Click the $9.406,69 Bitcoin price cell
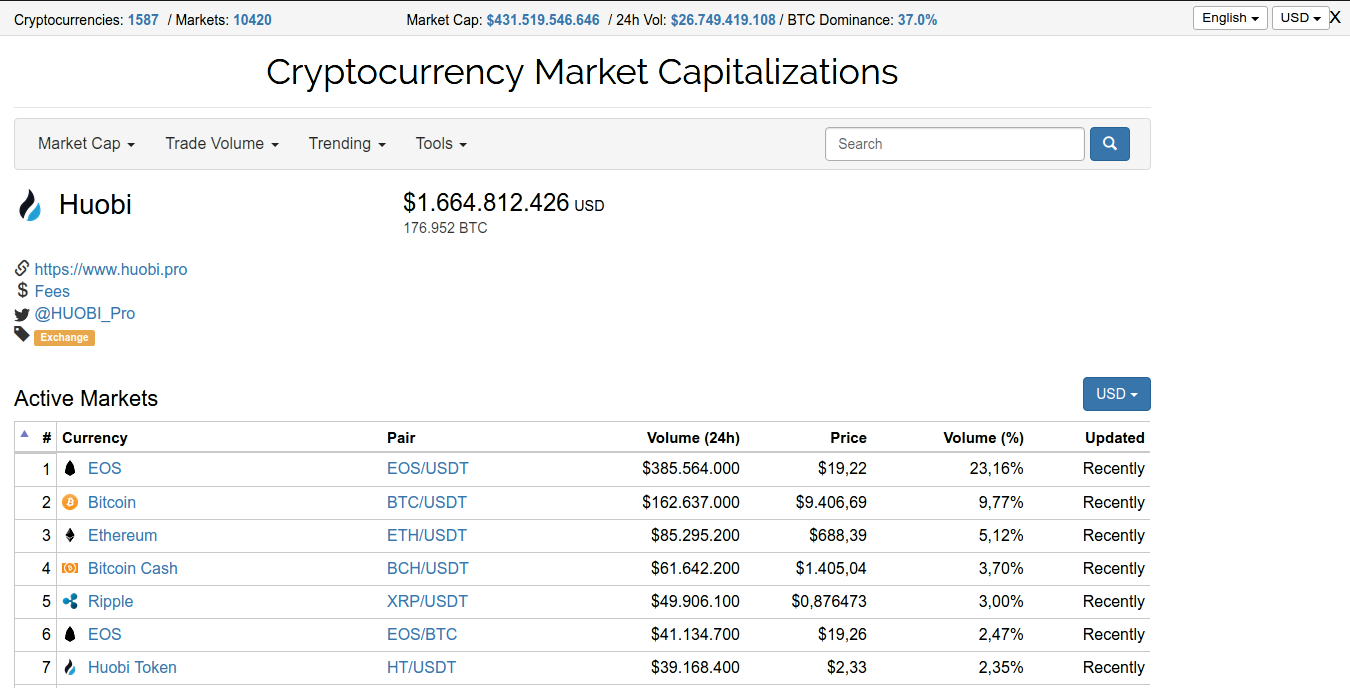Viewport: 1350px width, 688px height. [831, 502]
